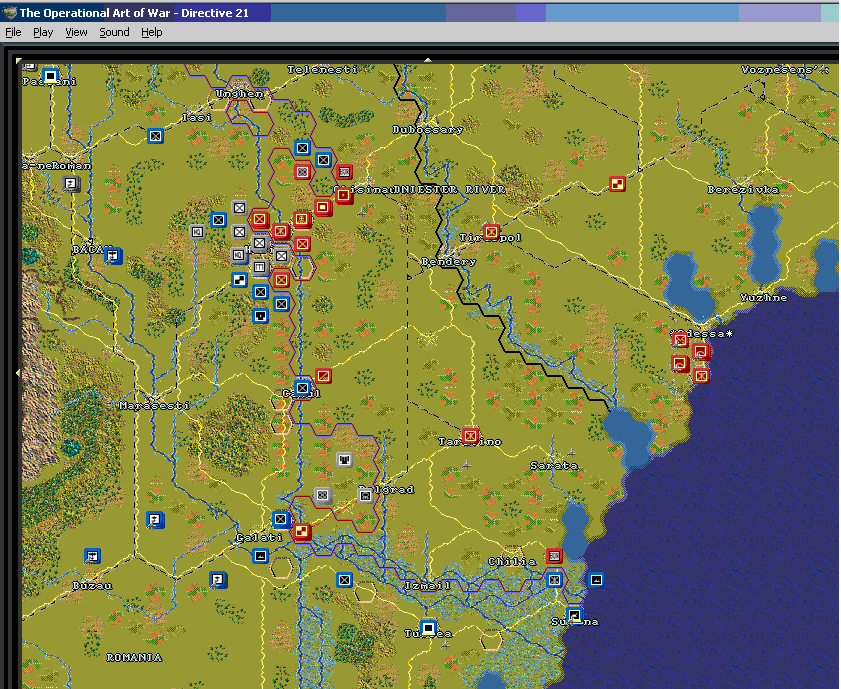Open the Help menu

[152, 32]
